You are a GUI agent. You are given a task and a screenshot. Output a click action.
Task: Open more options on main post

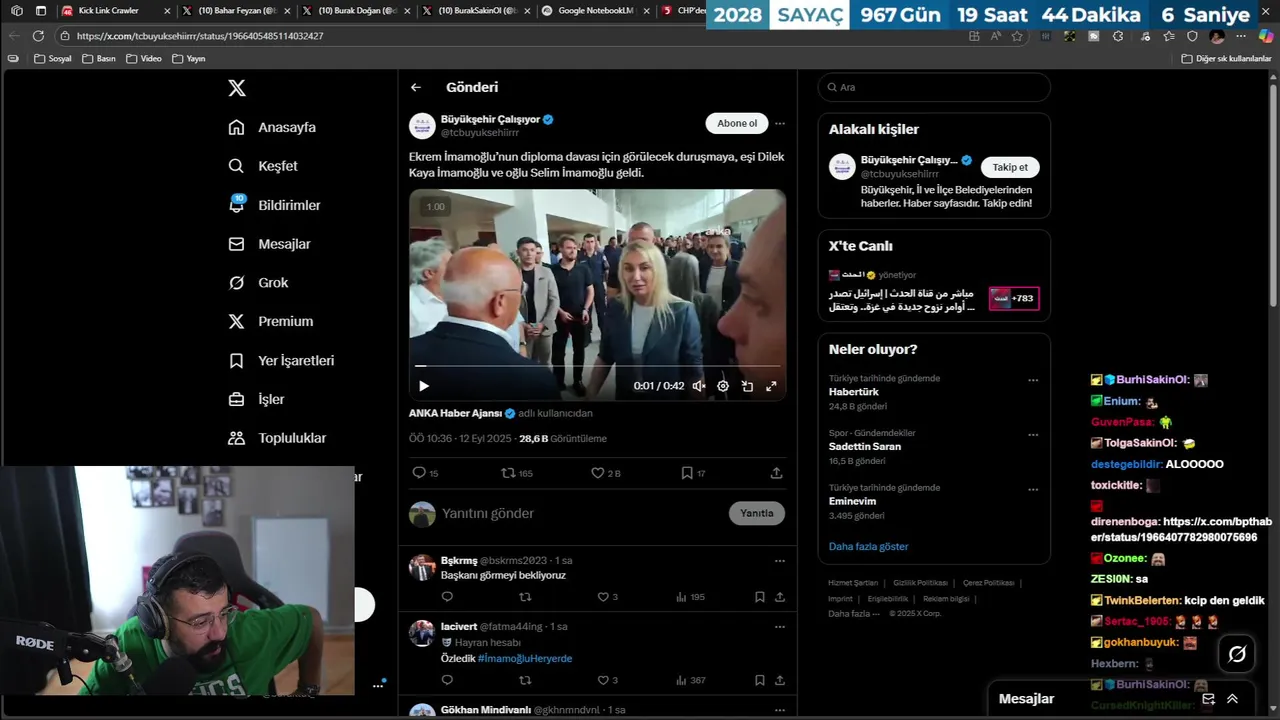click(780, 124)
